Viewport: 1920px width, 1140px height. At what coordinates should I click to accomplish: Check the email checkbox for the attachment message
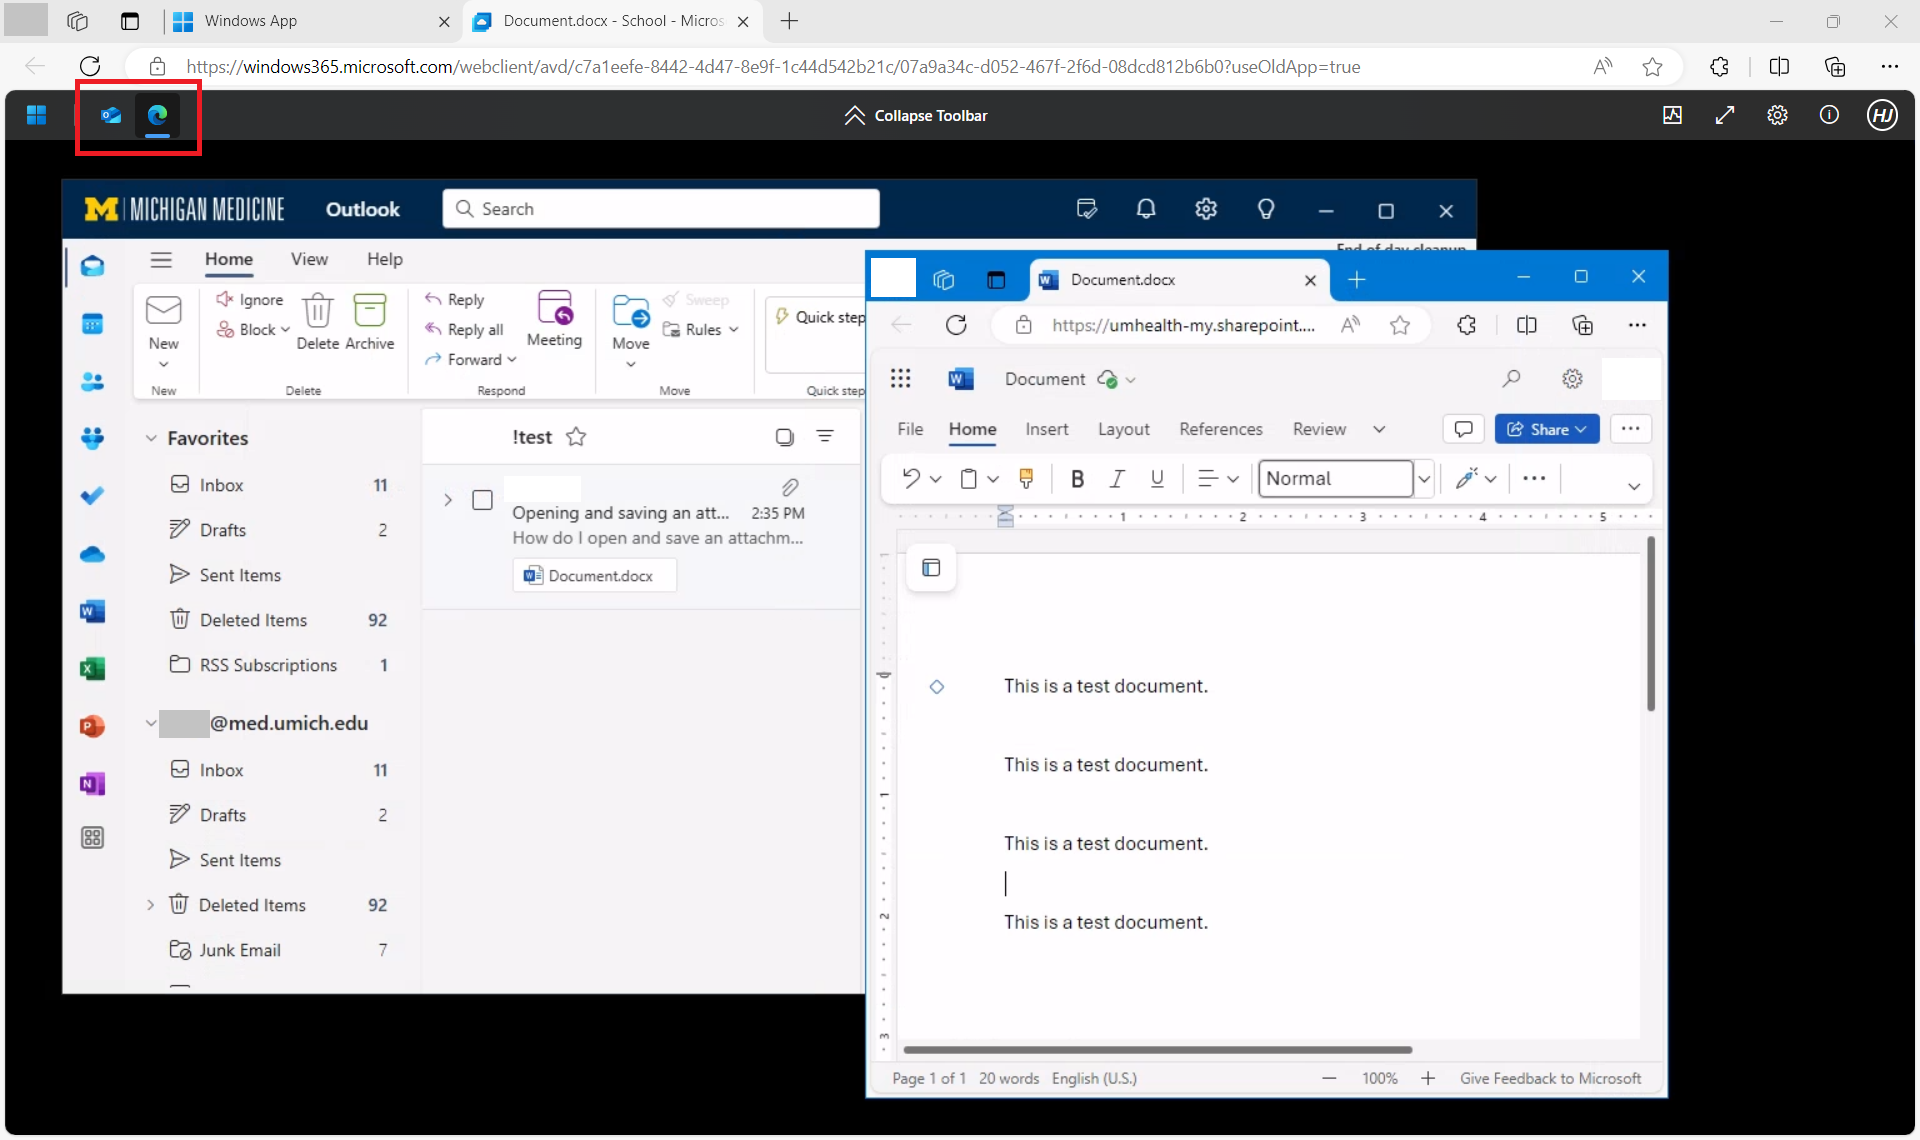point(483,500)
